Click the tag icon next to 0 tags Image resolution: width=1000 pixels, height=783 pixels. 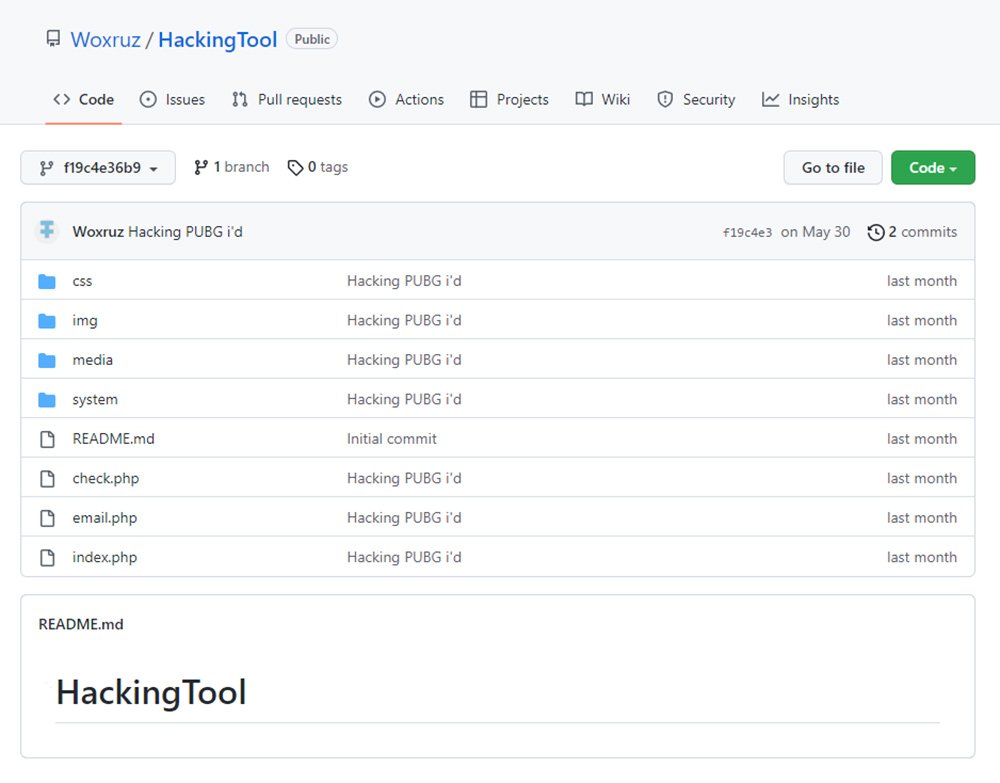(295, 168)
